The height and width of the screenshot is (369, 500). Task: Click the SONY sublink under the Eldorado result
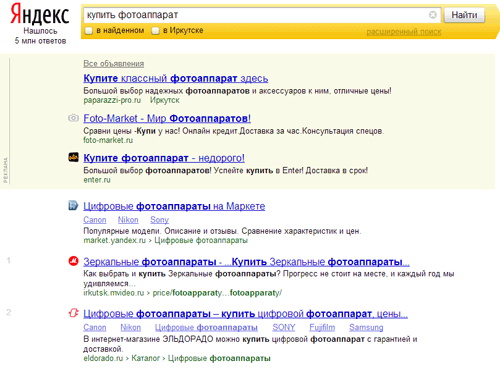tap(284, 327)
